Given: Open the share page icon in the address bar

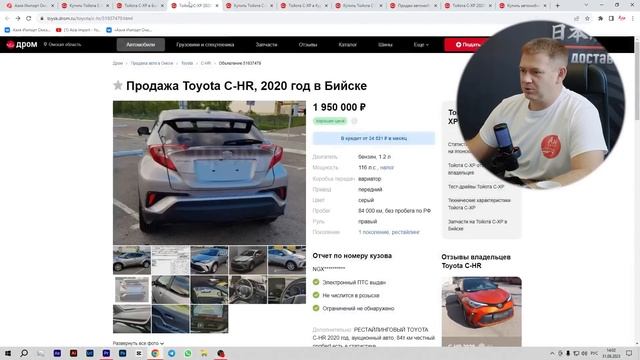Looking at the screenshot, I should coord(576,18).
